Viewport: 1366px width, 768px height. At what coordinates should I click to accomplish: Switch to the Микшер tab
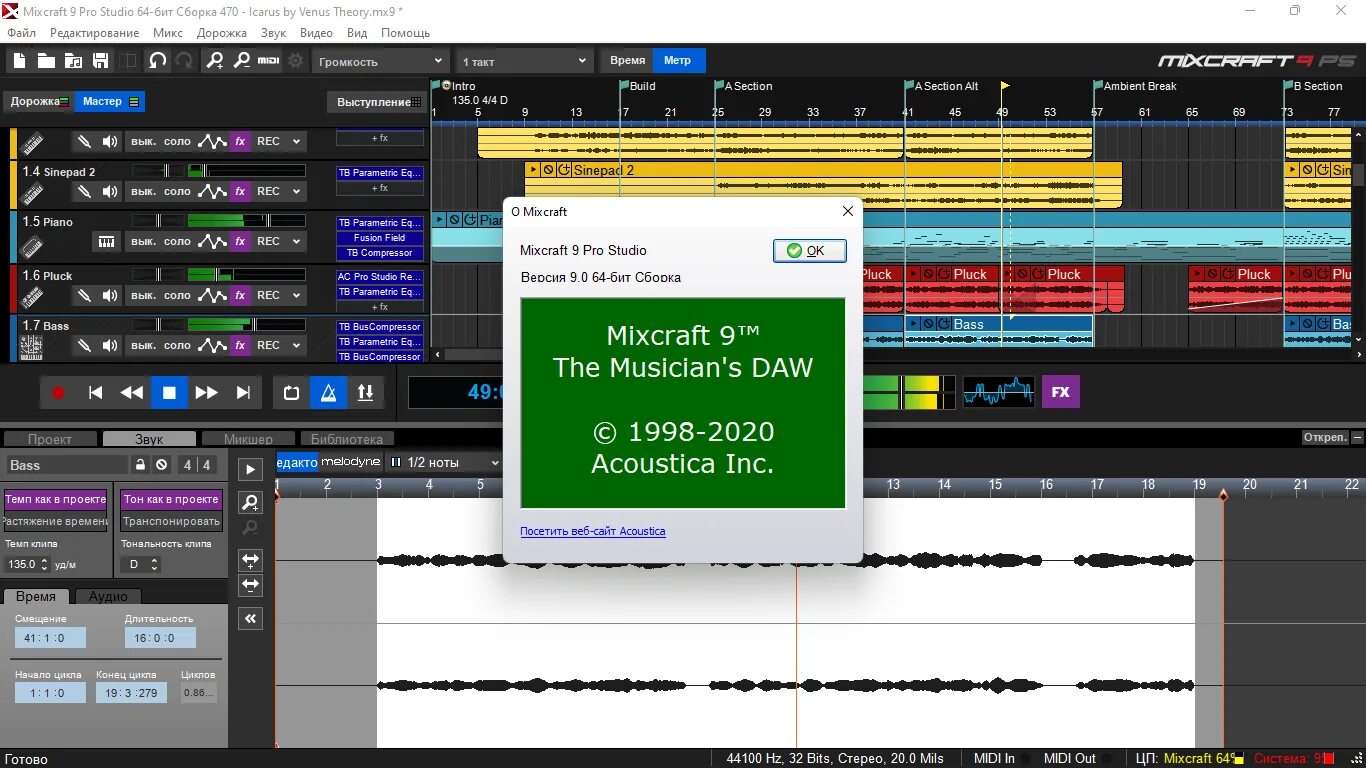coord(247,438)
